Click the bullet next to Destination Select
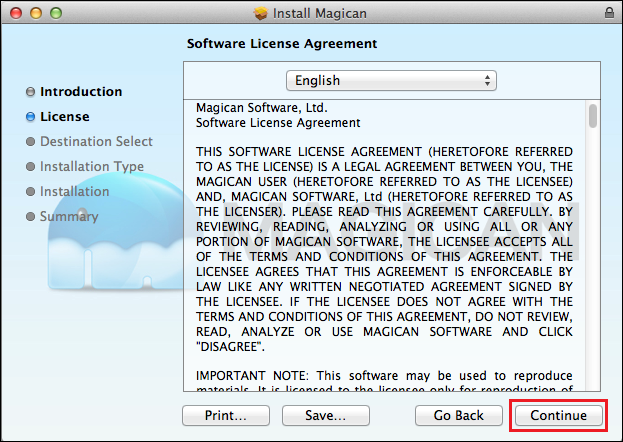Screen dimensions: 623x442 click(x=31, y=142)
